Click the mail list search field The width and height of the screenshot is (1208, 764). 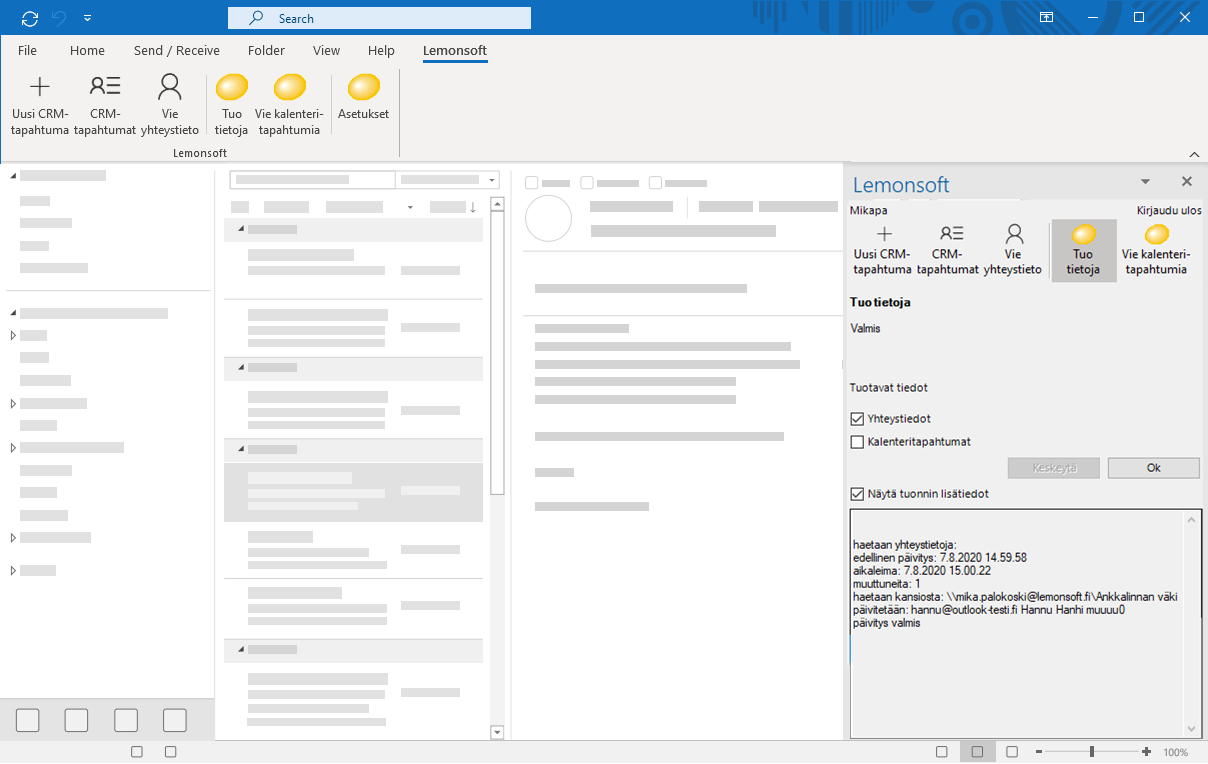(x=312, y=180)
